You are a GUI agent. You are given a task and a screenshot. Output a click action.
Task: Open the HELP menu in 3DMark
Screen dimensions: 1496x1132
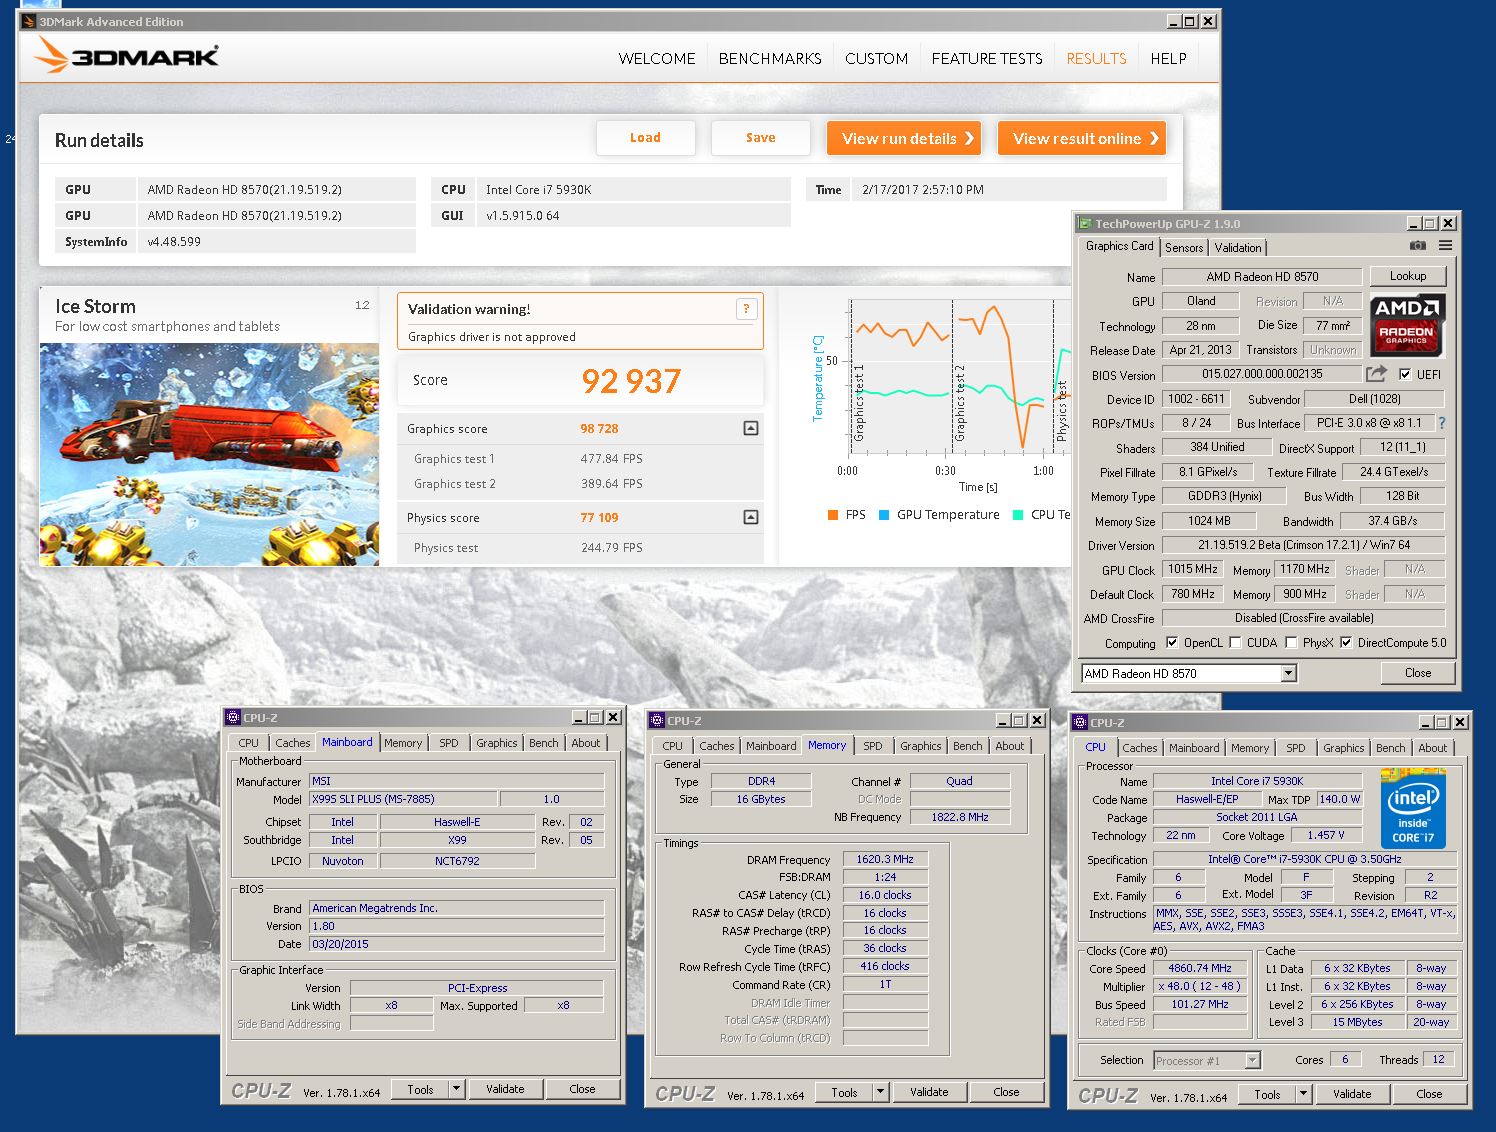click(x=1168, y=59)
